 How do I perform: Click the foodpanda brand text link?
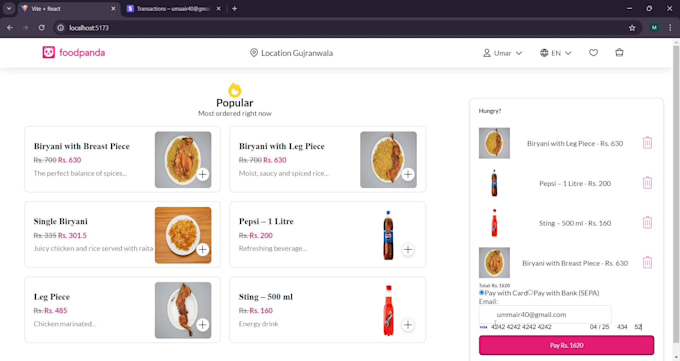[82, 53]
